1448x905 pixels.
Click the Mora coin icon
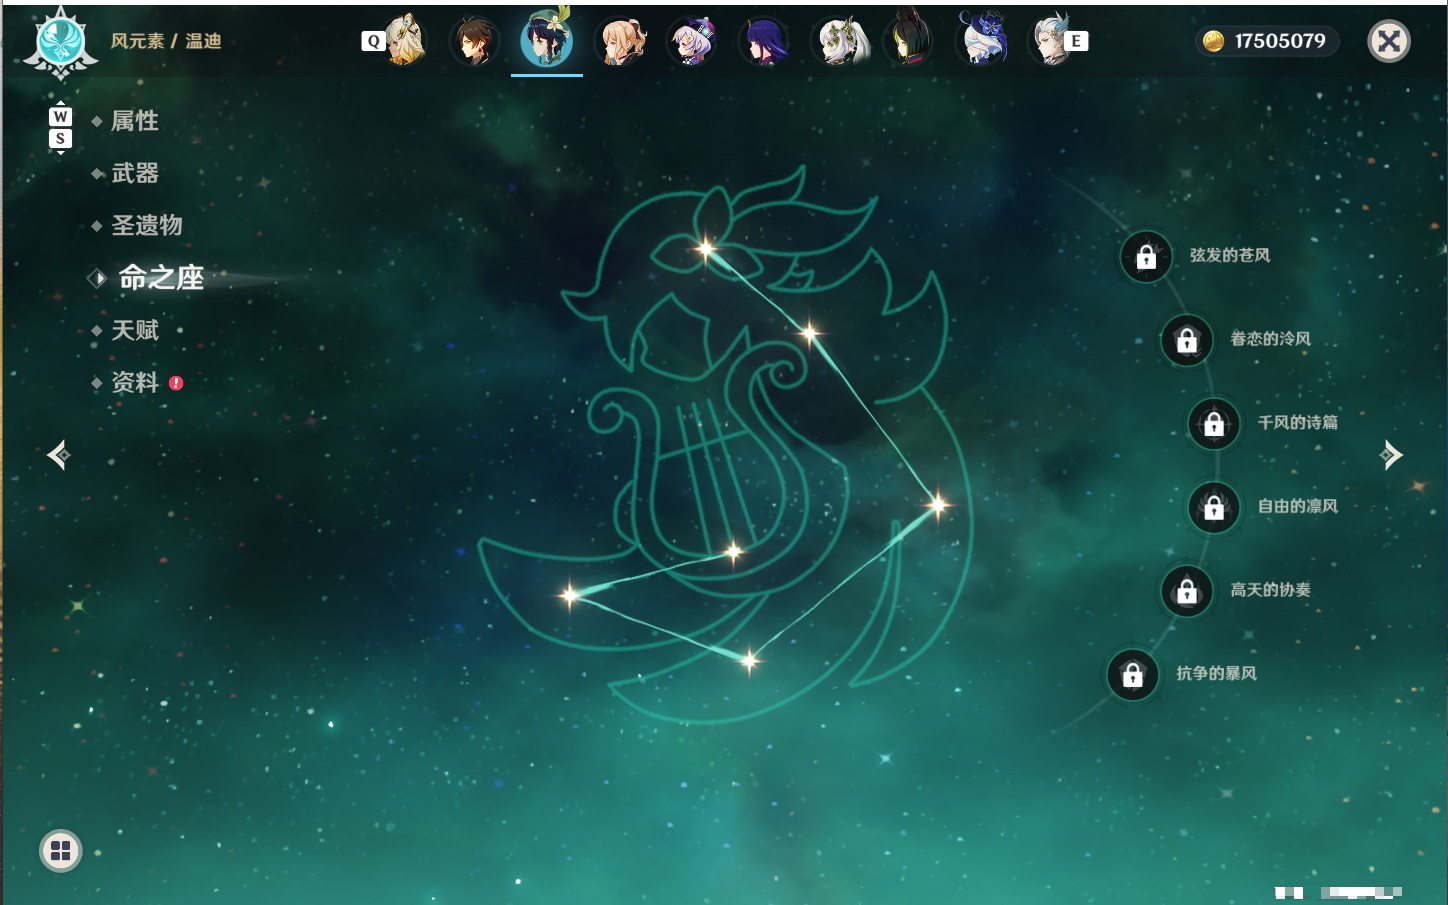[1213, 41]
